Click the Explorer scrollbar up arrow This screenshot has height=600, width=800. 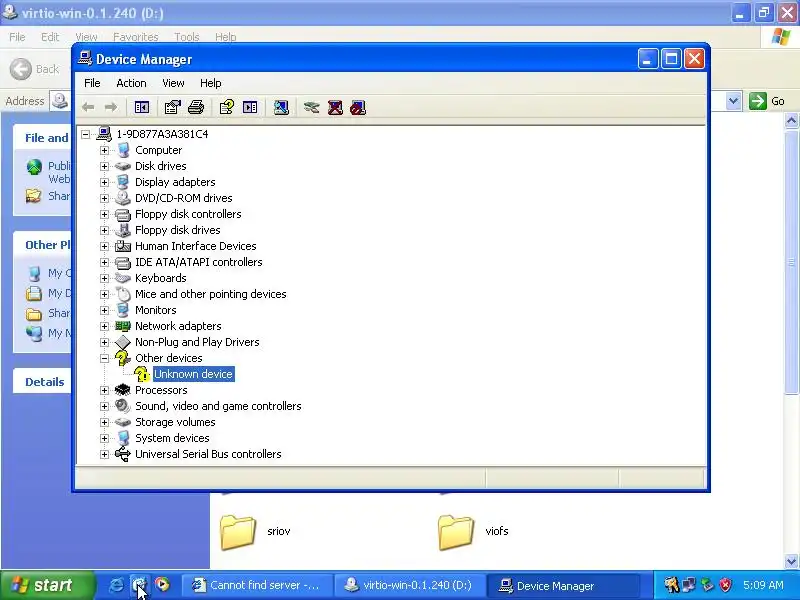click(791, 121)
